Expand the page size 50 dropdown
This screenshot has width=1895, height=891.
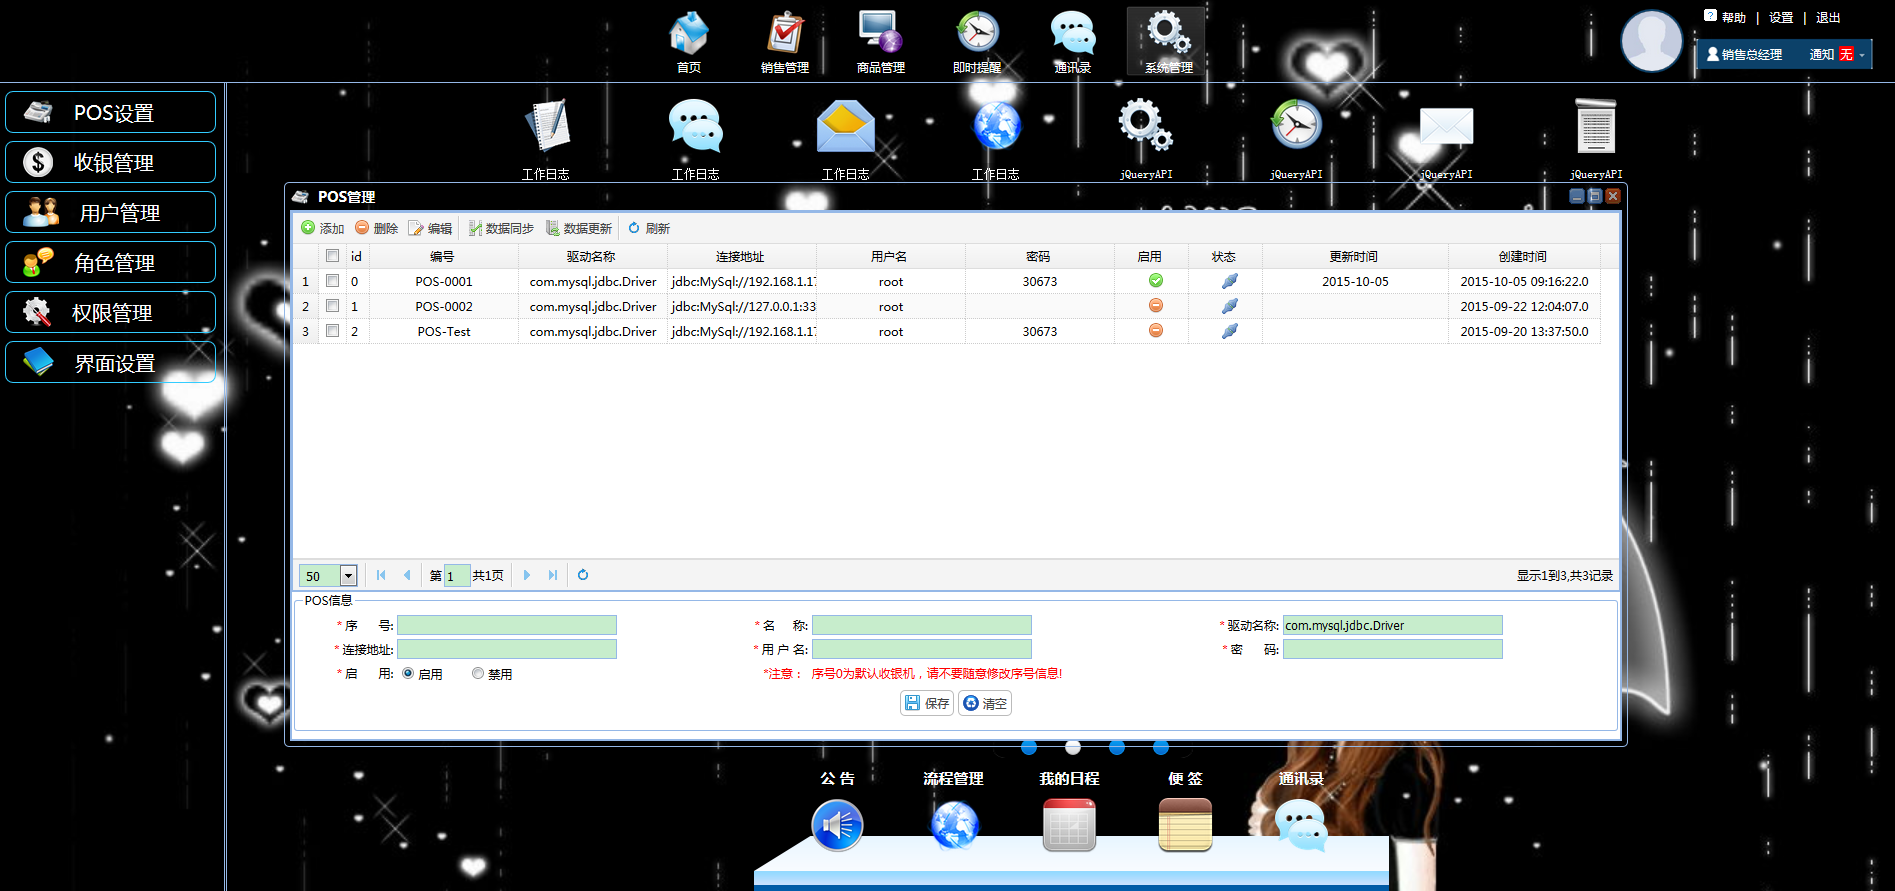click(x=348, y=576)
